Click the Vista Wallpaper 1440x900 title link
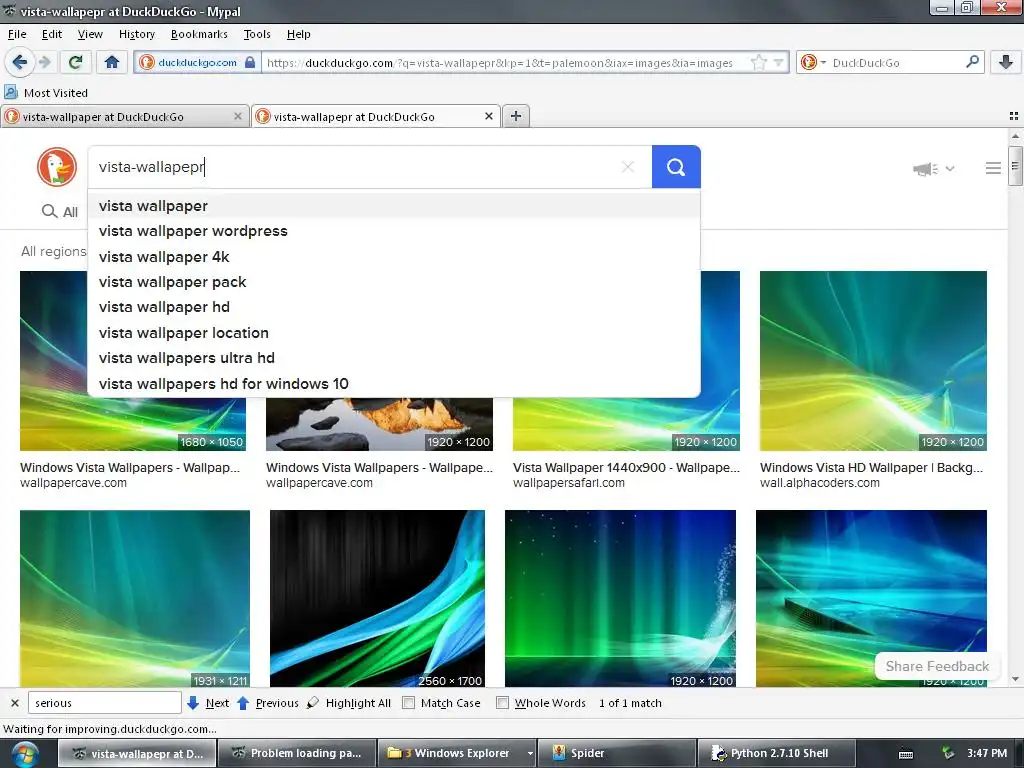 pyautogui.click(x=626, y=468)
